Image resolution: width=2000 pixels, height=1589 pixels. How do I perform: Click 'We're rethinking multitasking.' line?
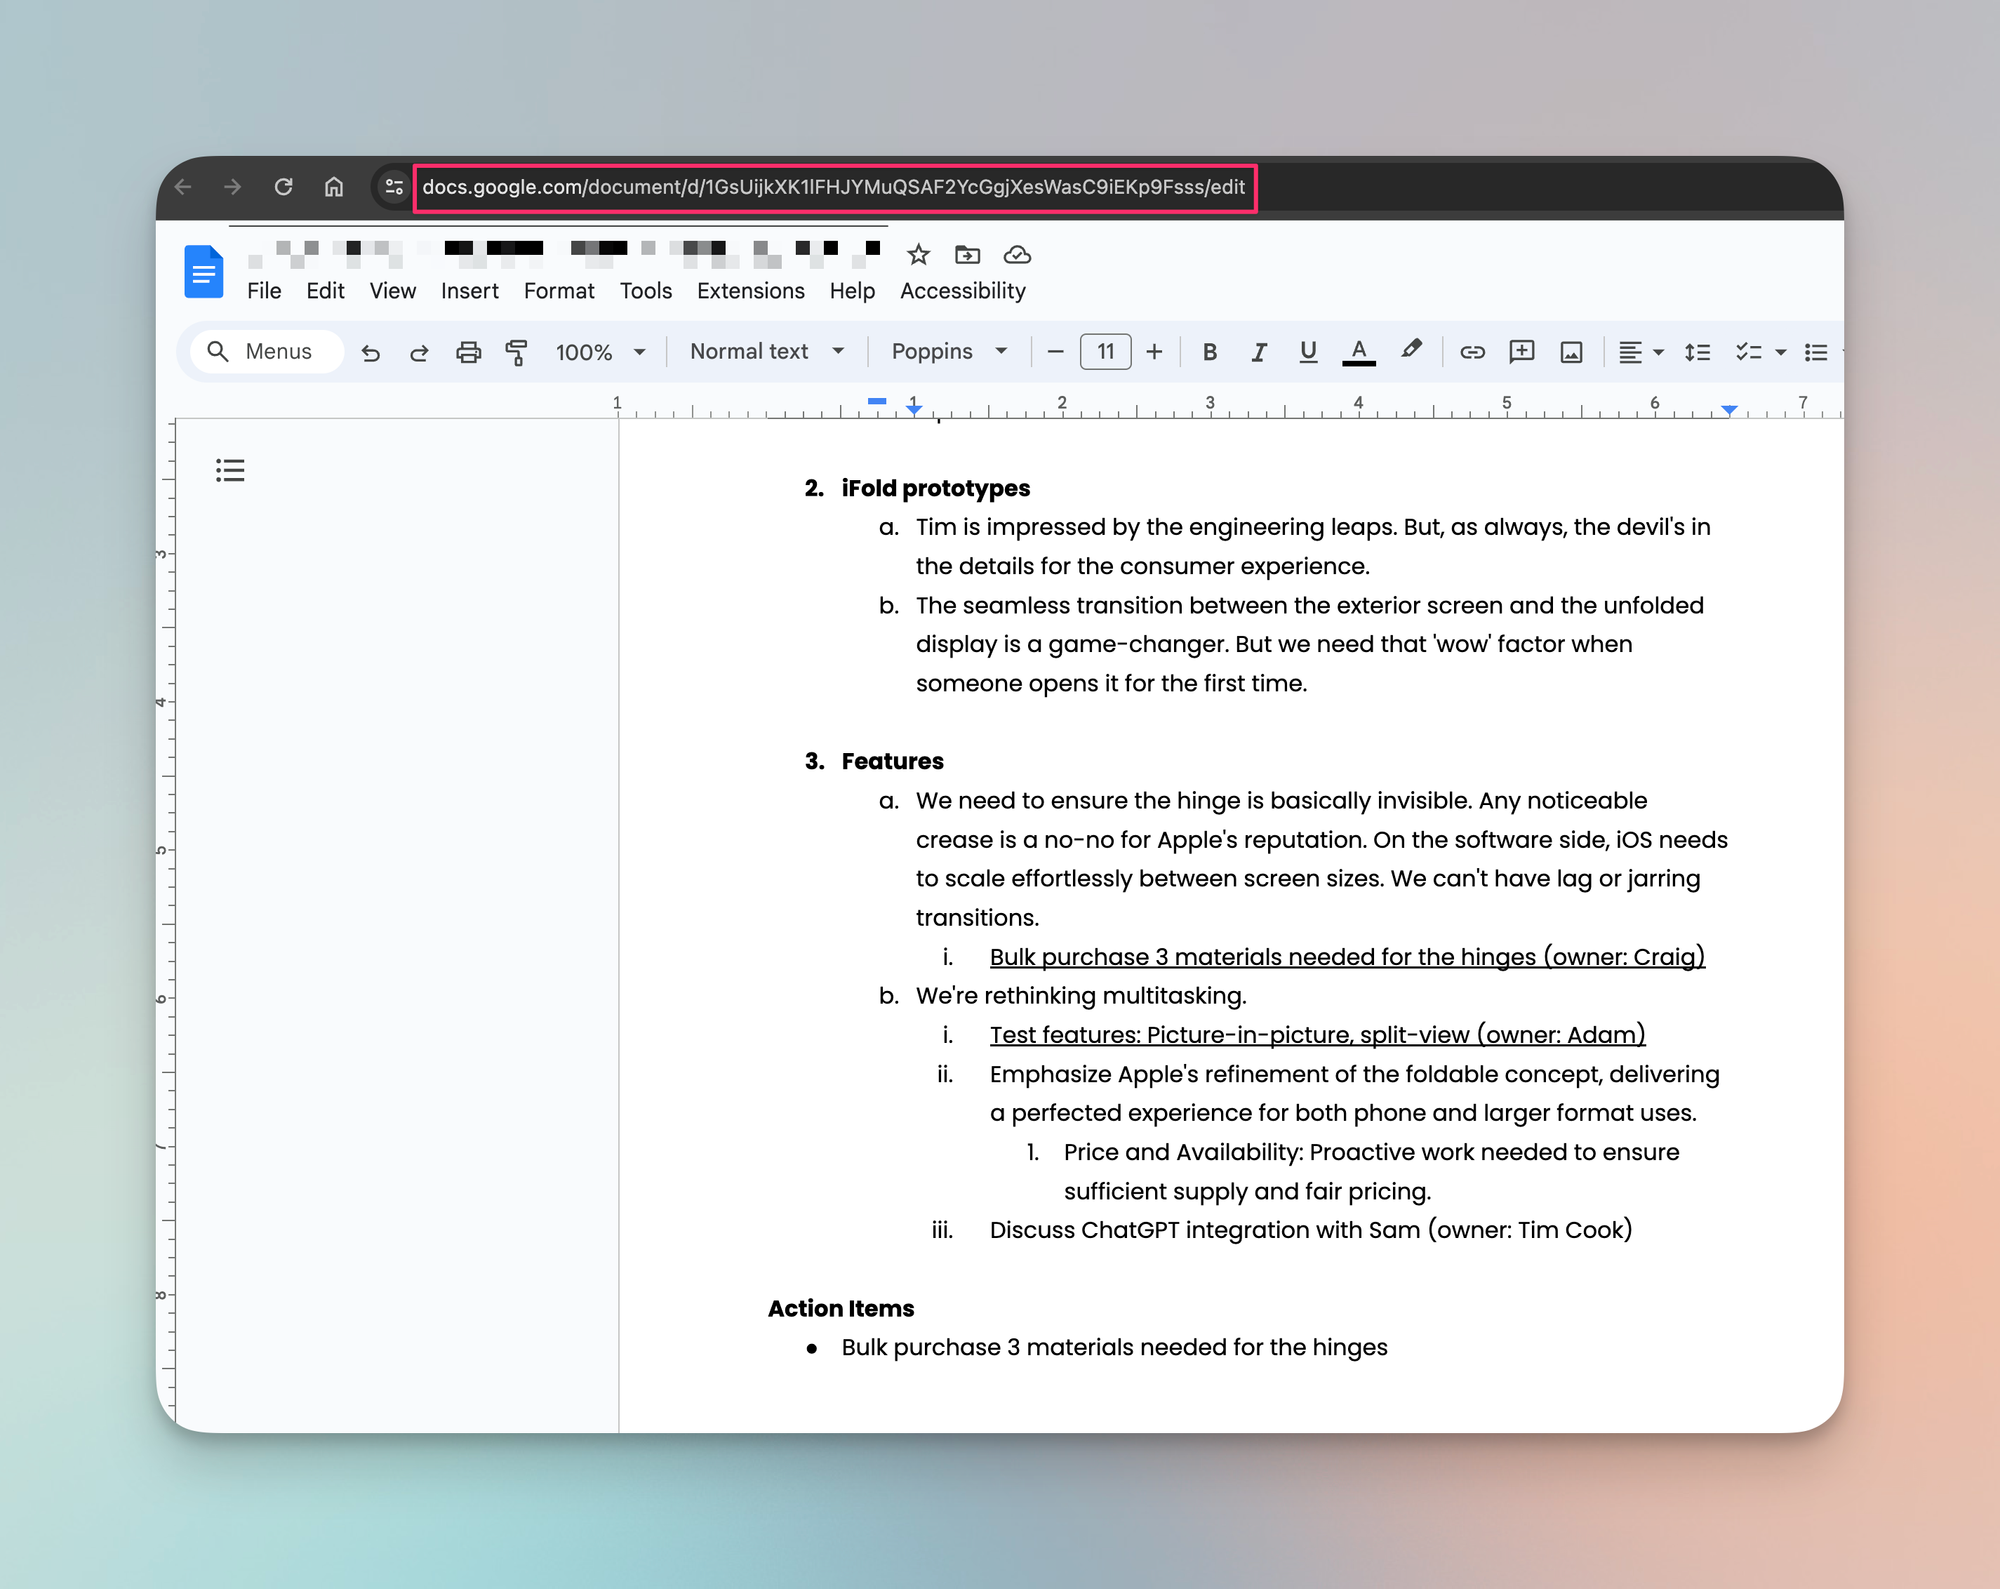pyautogui.click(x=1081, y=996)
